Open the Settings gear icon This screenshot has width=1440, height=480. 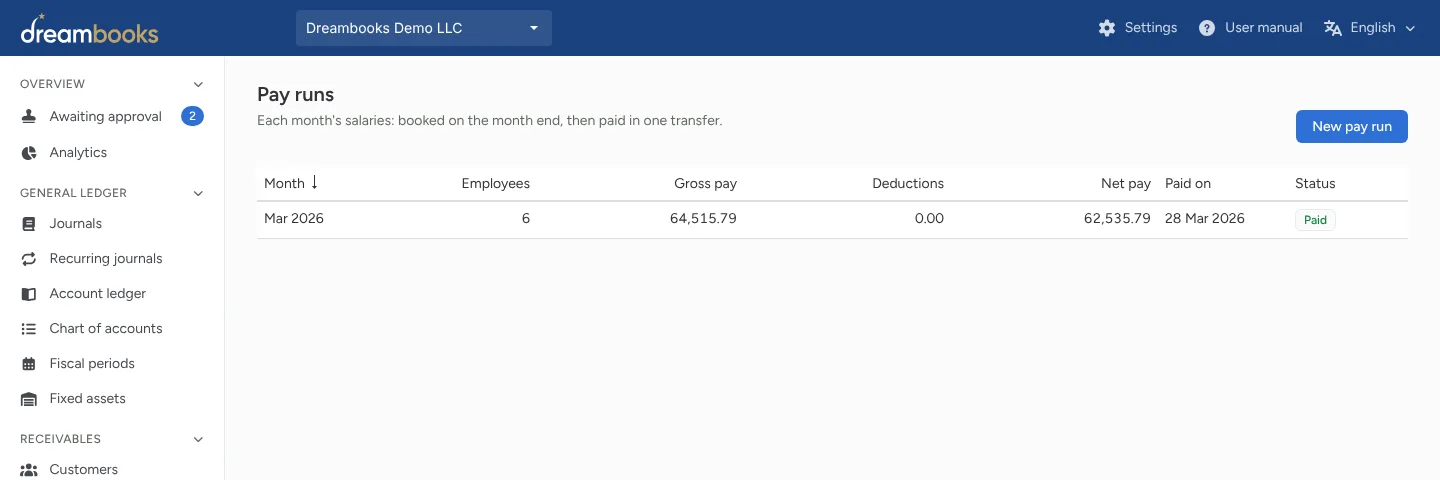(1106, 28)
